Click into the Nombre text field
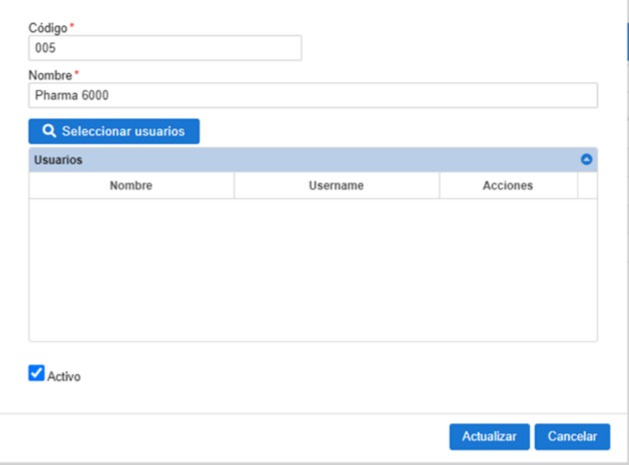The width and height of the screenshot is (629, 465). [313, 95]
